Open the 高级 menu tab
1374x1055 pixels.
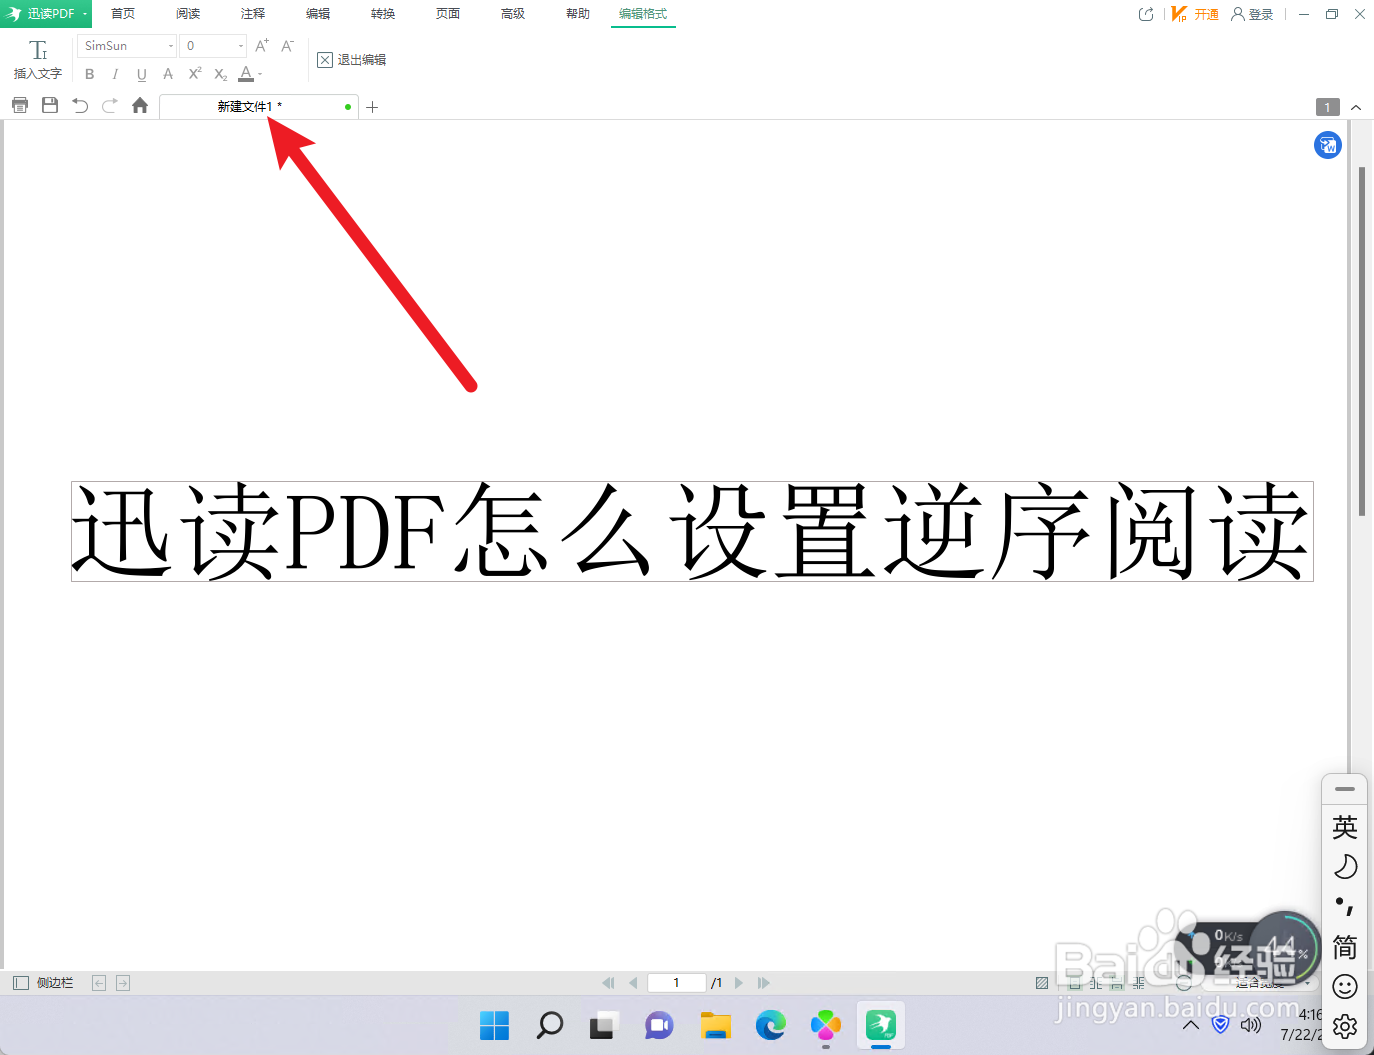click(x=513, y=14)
